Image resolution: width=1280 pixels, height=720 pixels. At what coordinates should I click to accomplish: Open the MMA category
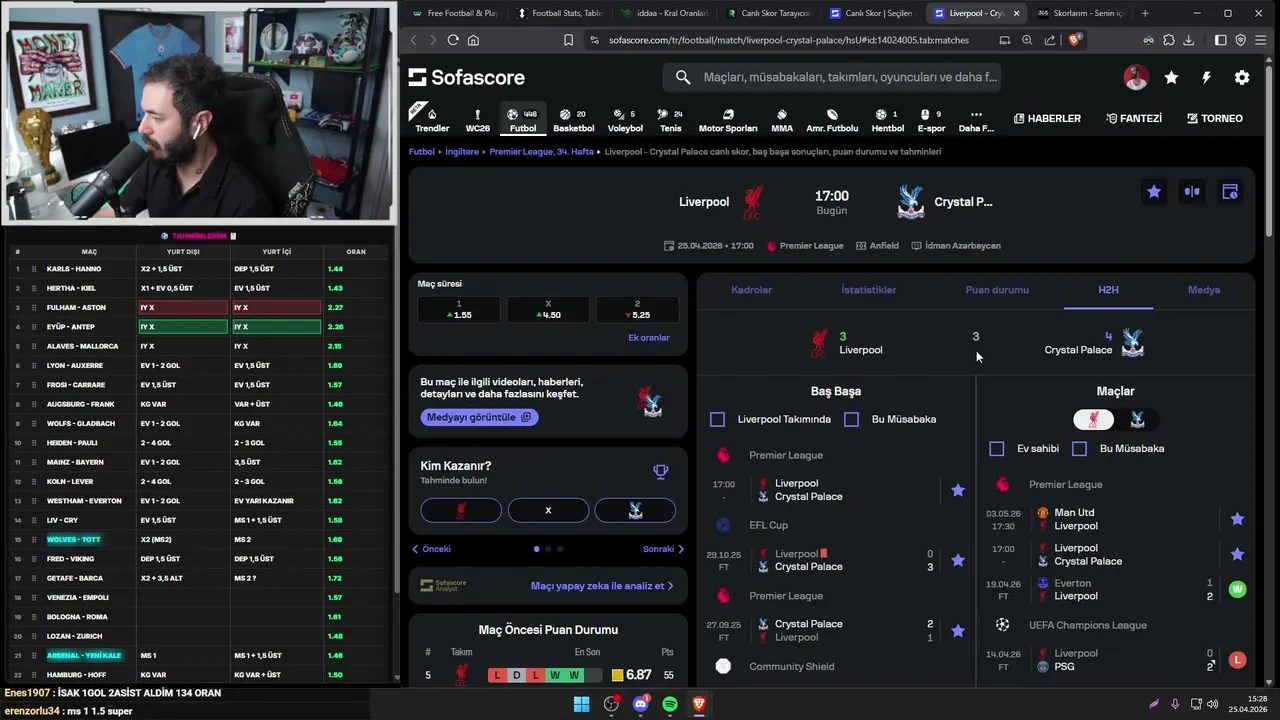[x=782, y=120]
